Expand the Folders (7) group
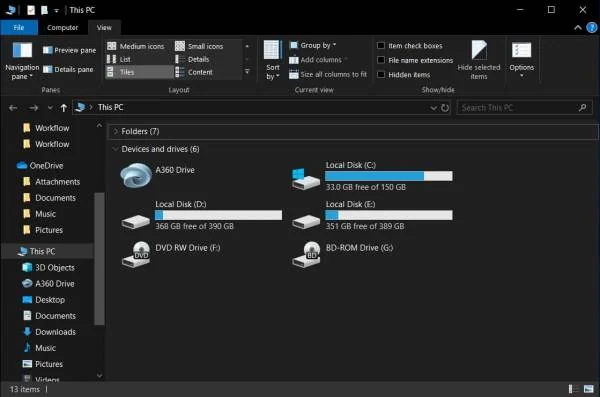Image resolution: width=600 pixels, height=397 pixels. (x=115, y=131)
